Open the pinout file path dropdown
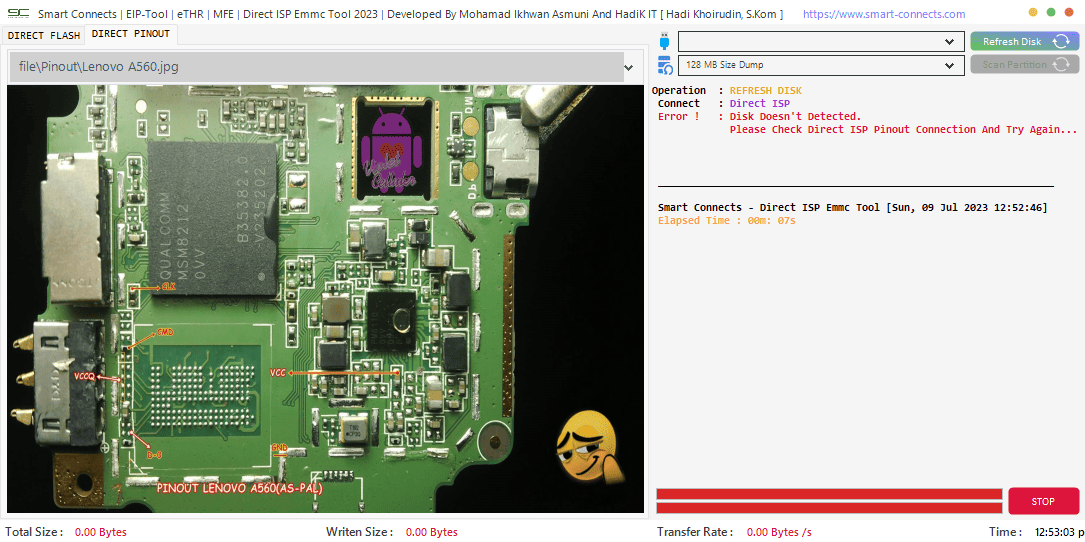This screenshot has height=542, width=1085. point(628,67)
